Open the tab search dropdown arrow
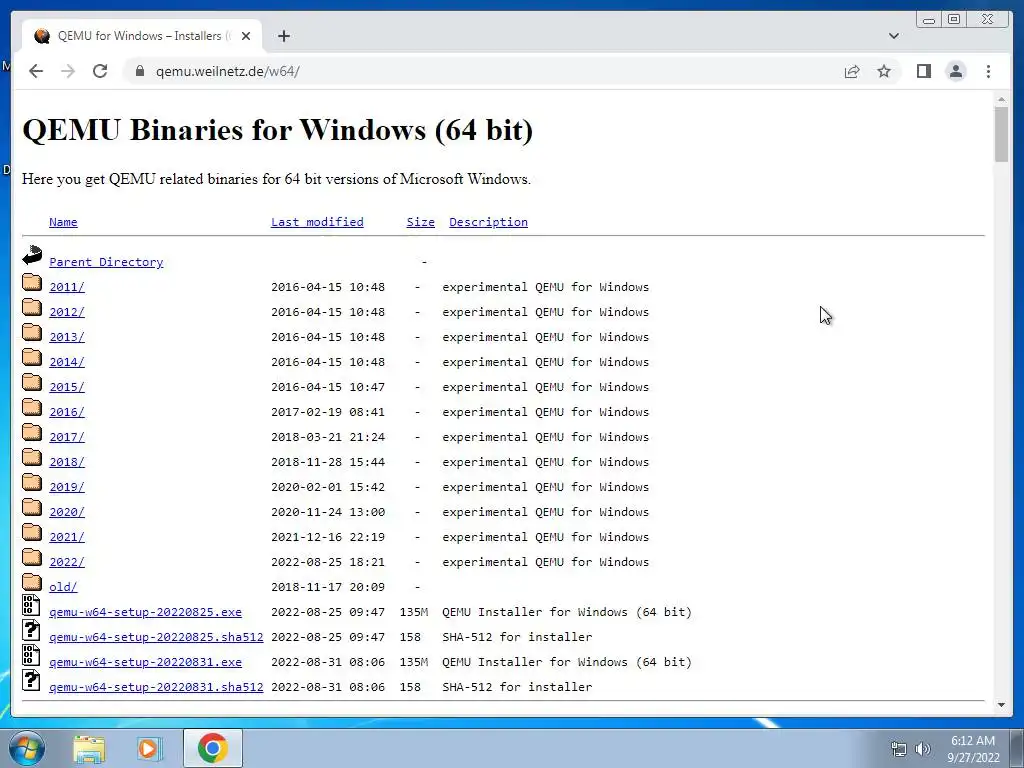Viewport: 1024px width, 768px height. pos(893,36)
